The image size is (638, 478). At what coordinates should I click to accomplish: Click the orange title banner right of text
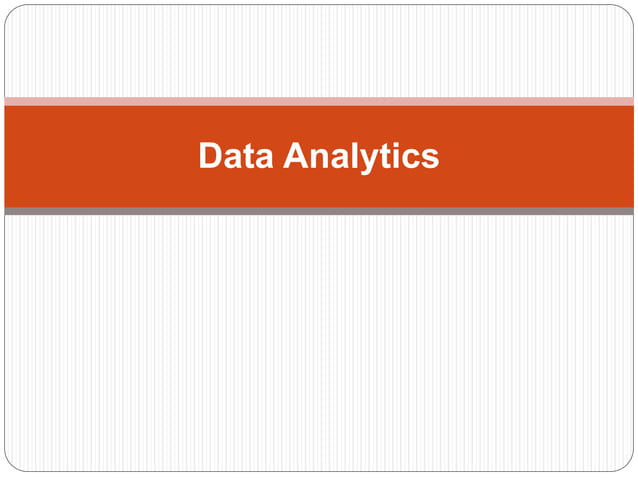point(537,157)
